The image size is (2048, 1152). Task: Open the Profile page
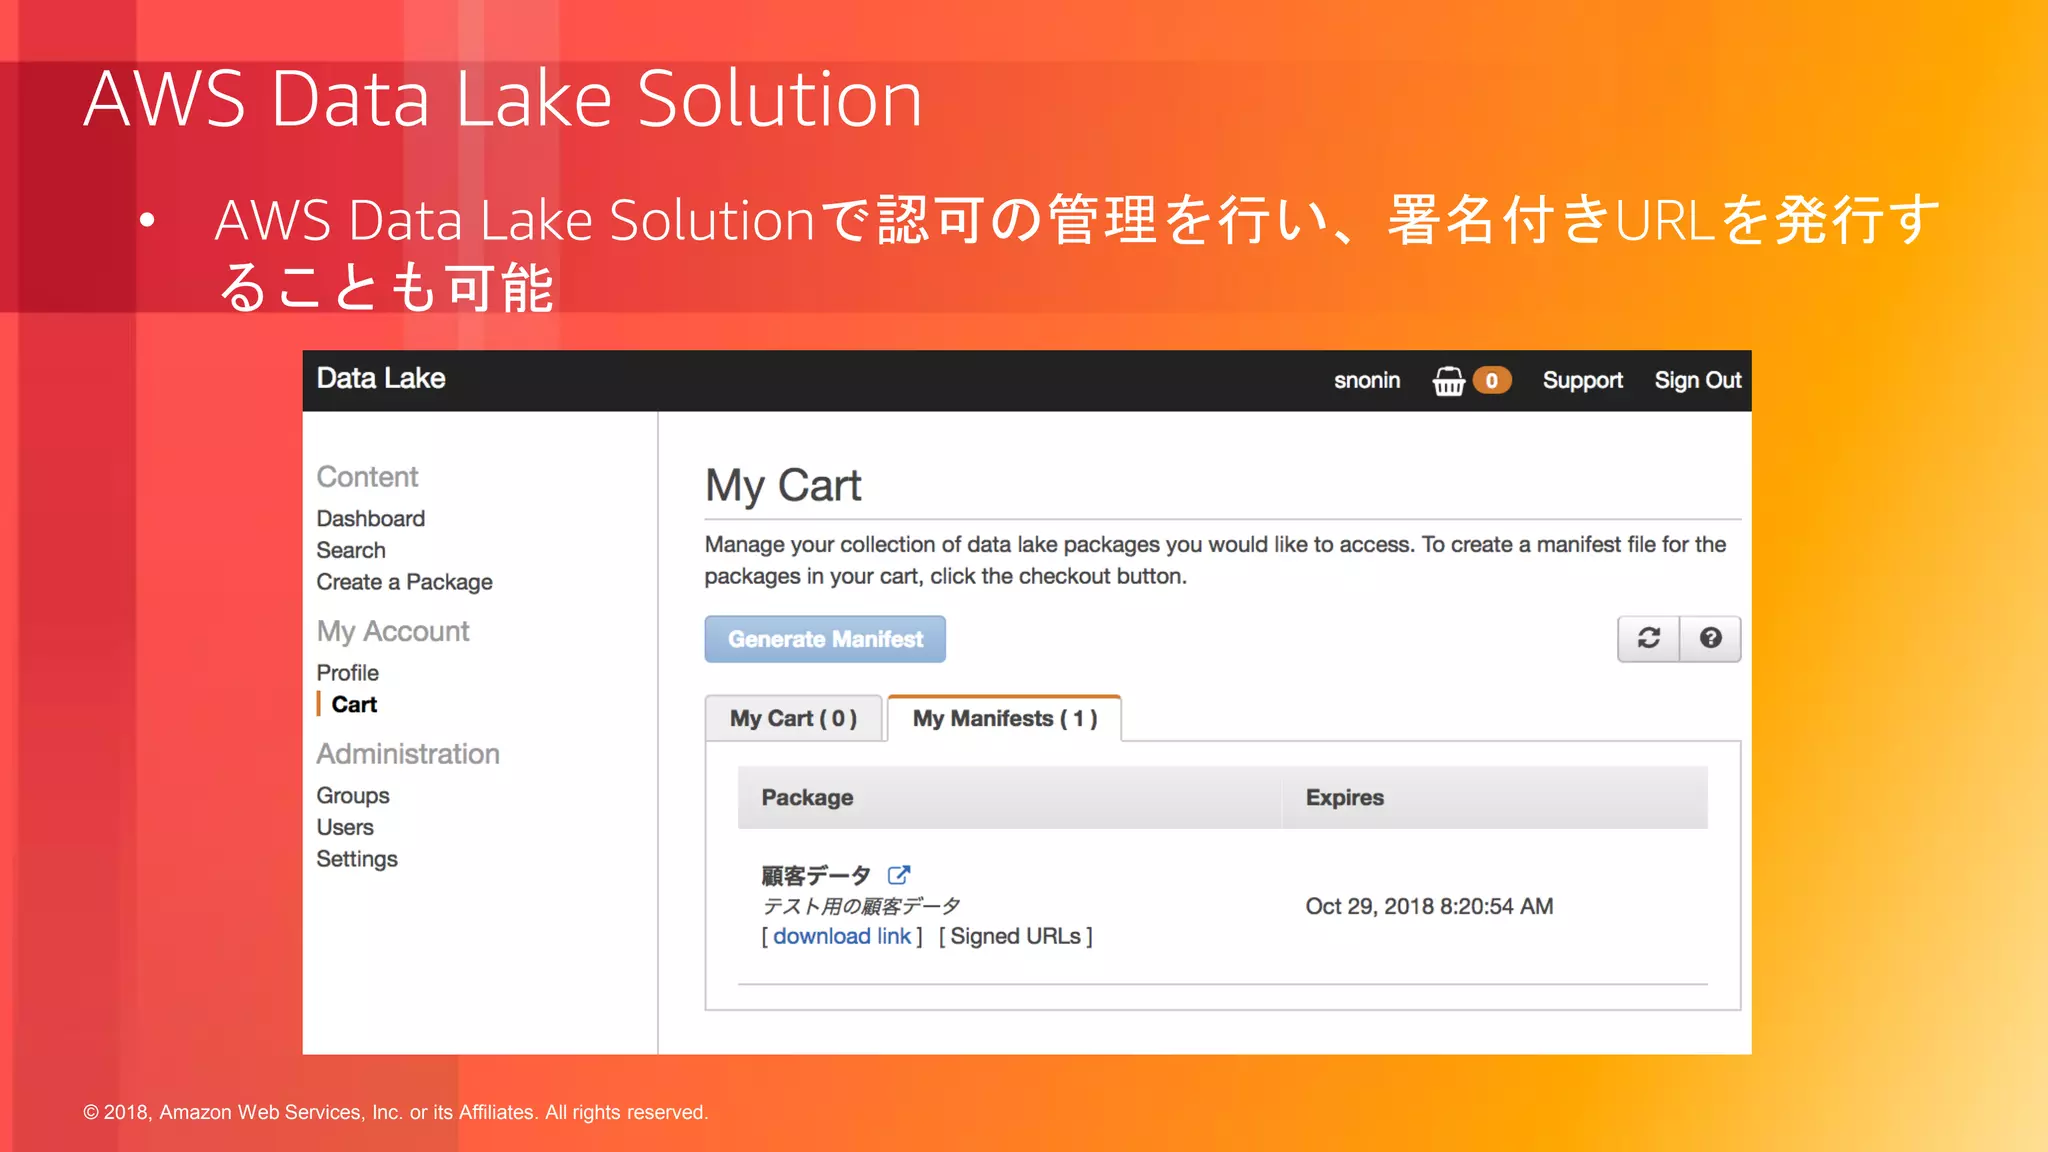coord(347,673)
